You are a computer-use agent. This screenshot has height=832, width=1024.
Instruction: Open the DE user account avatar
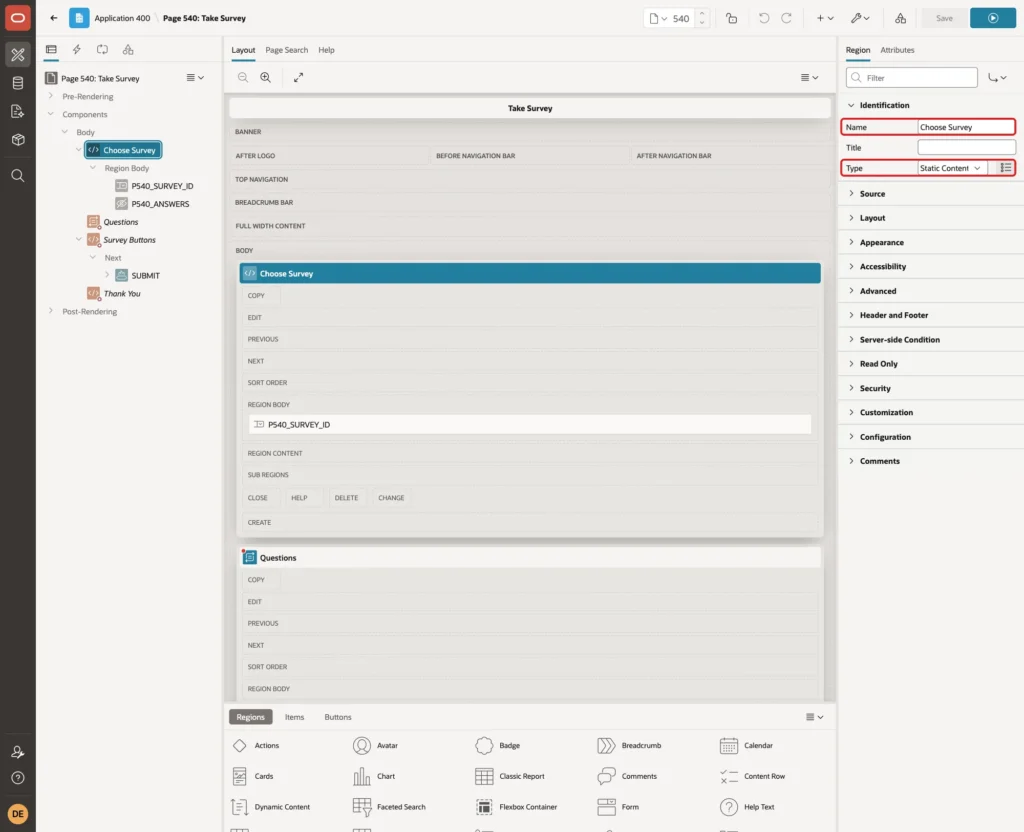tap(18, 814)
